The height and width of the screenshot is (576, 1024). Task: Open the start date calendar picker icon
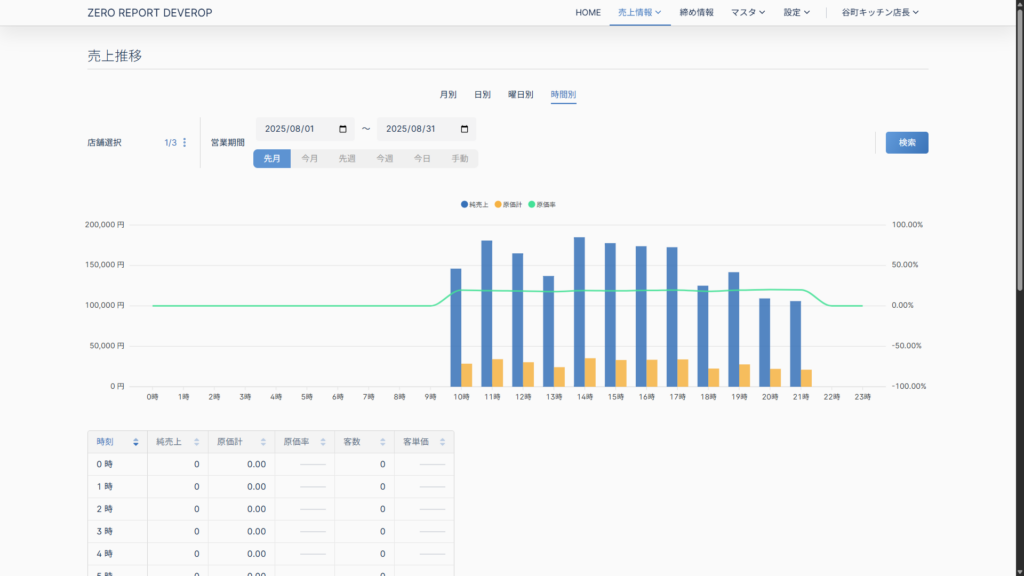[343, 129]
